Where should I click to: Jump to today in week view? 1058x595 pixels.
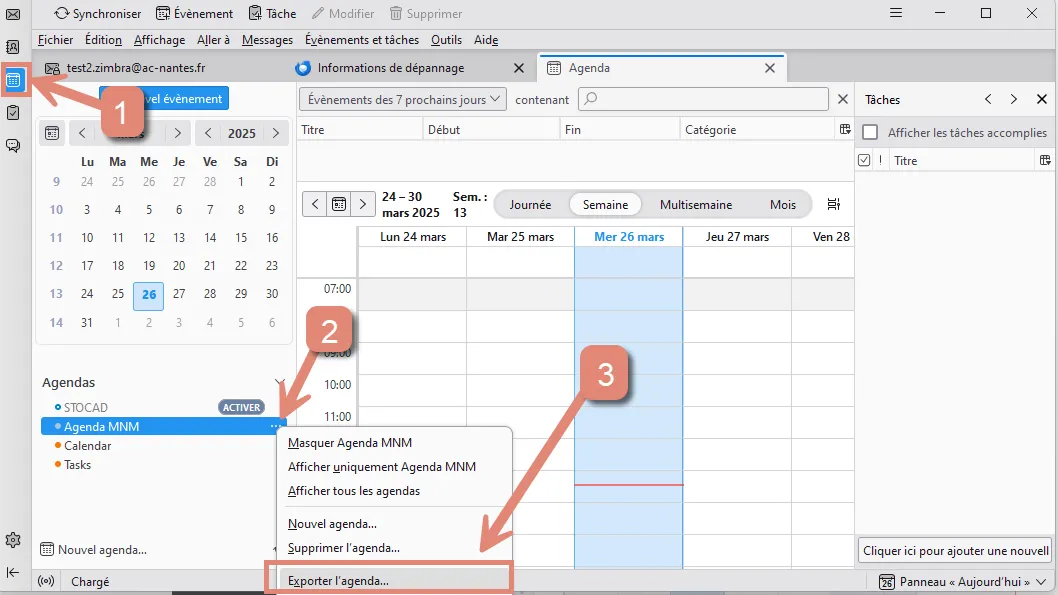(339, 204)
